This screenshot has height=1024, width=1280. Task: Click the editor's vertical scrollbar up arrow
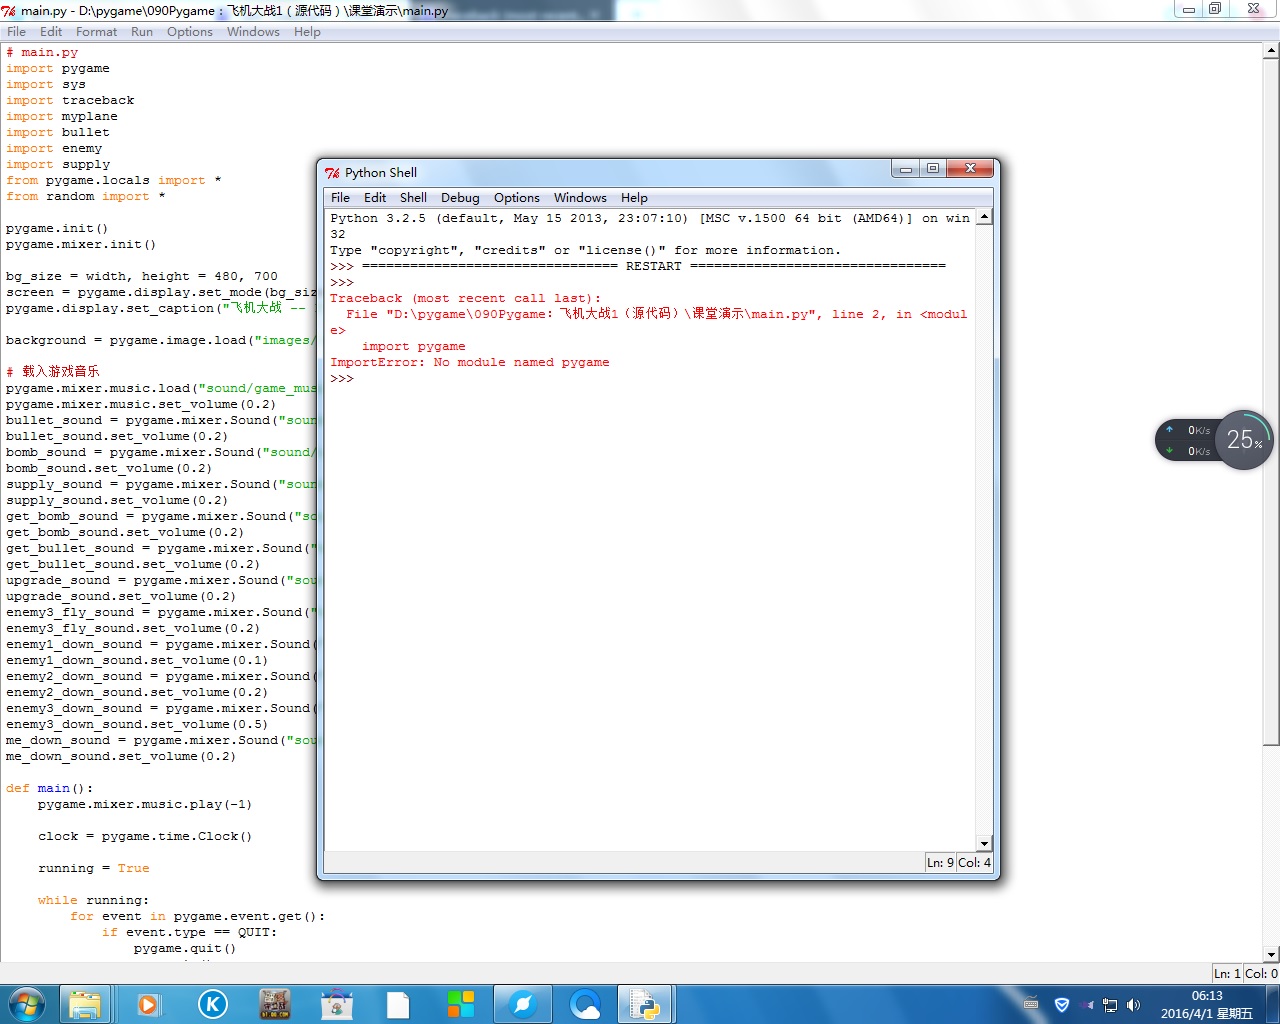click(x=1271, y=52)
